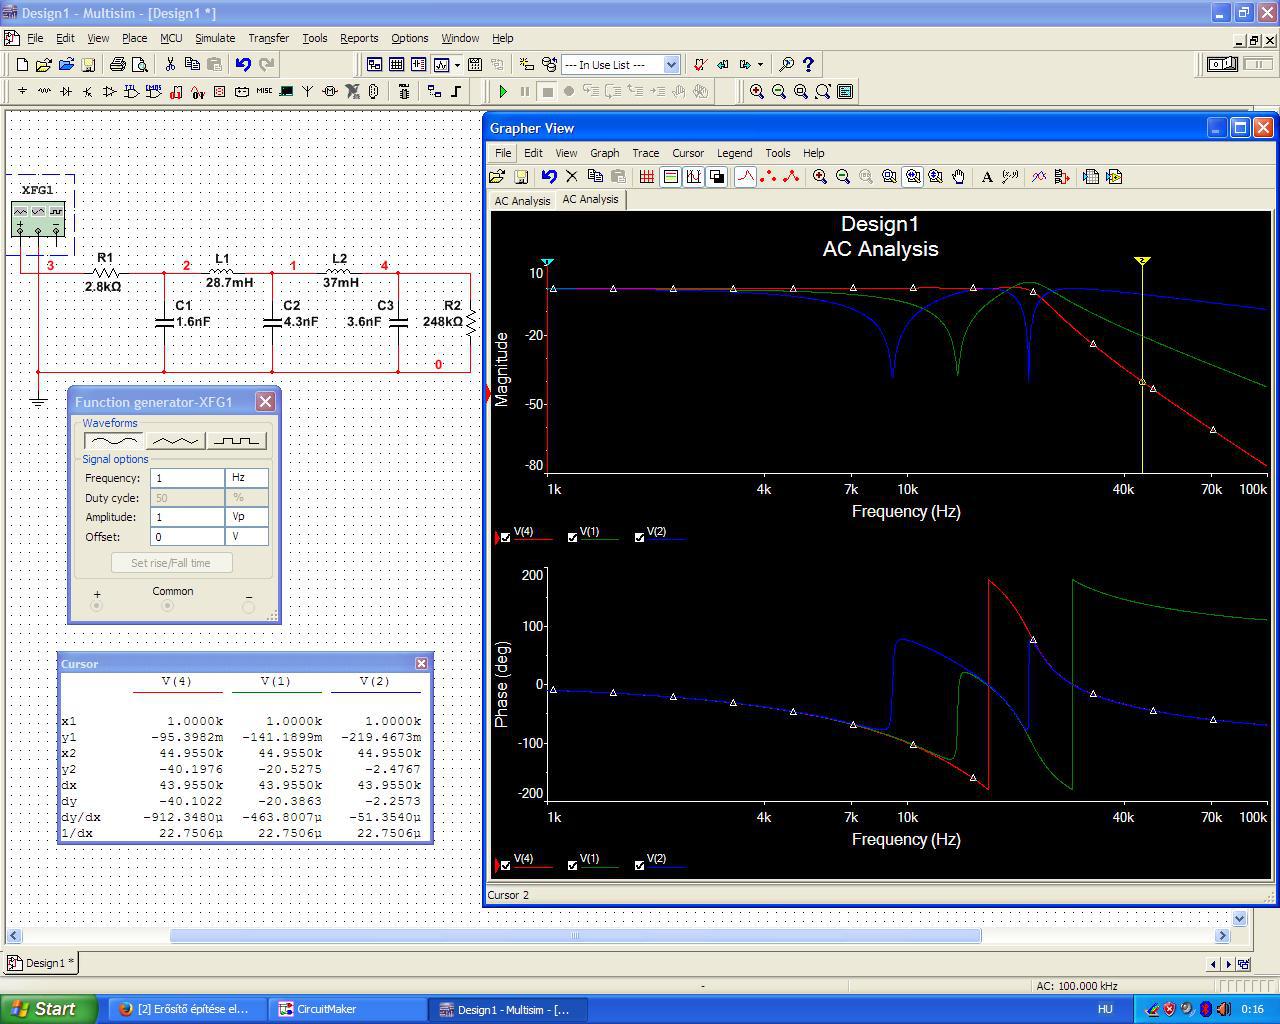The image size is (1280, 1024).
Task: Uncheck V(1) trace in phase legend
Action: (x=573, y=865)
